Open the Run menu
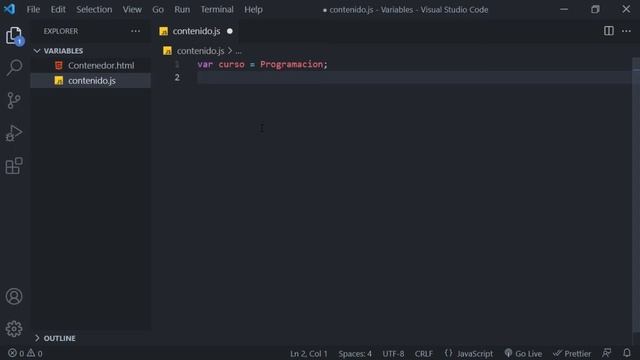The height and width of the screenshot is (360, 640). pyautogui.click(x=182, y=9)
